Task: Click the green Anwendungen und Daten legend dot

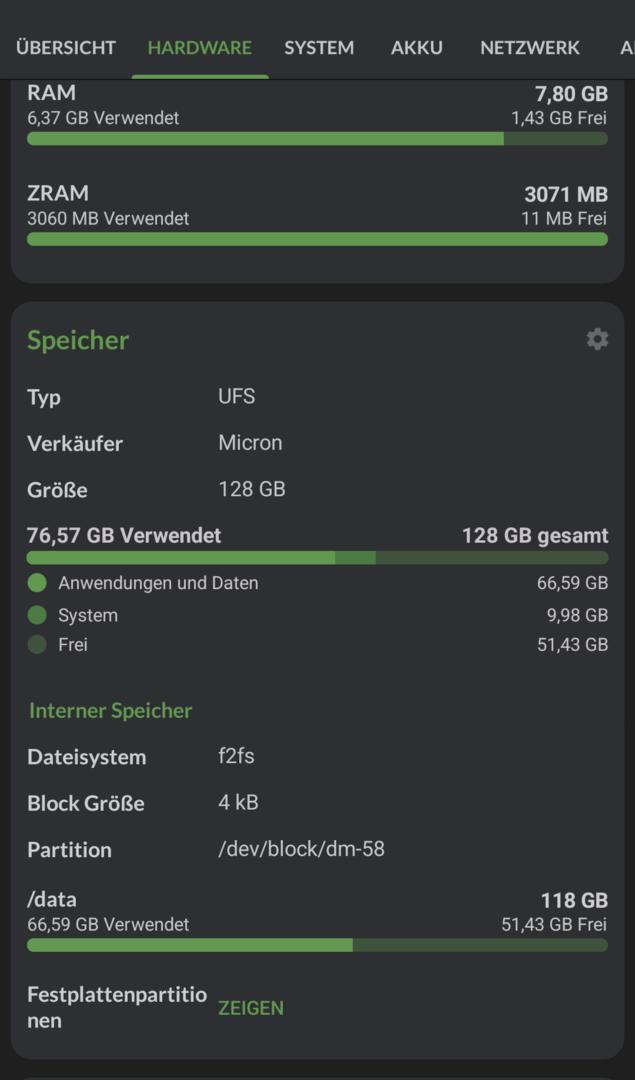Action: 37,583
